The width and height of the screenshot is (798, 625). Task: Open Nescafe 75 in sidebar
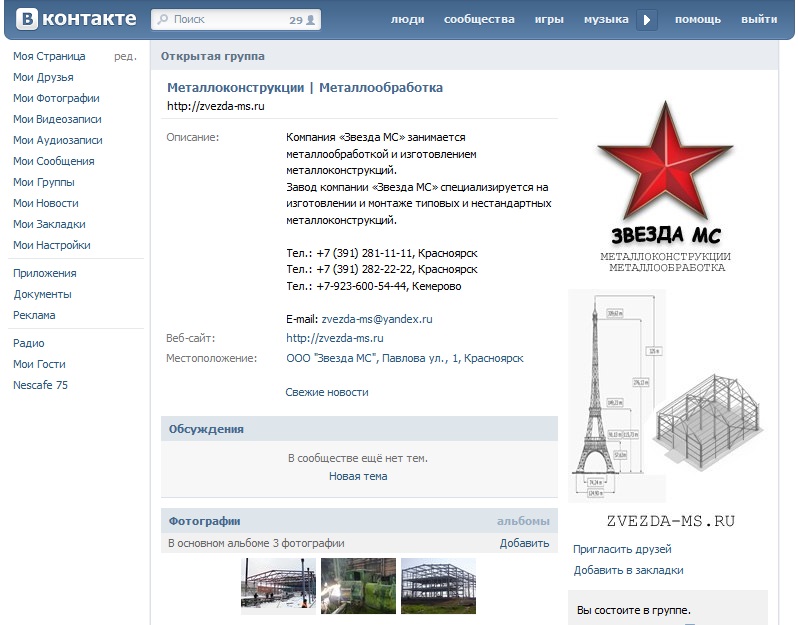40,385
